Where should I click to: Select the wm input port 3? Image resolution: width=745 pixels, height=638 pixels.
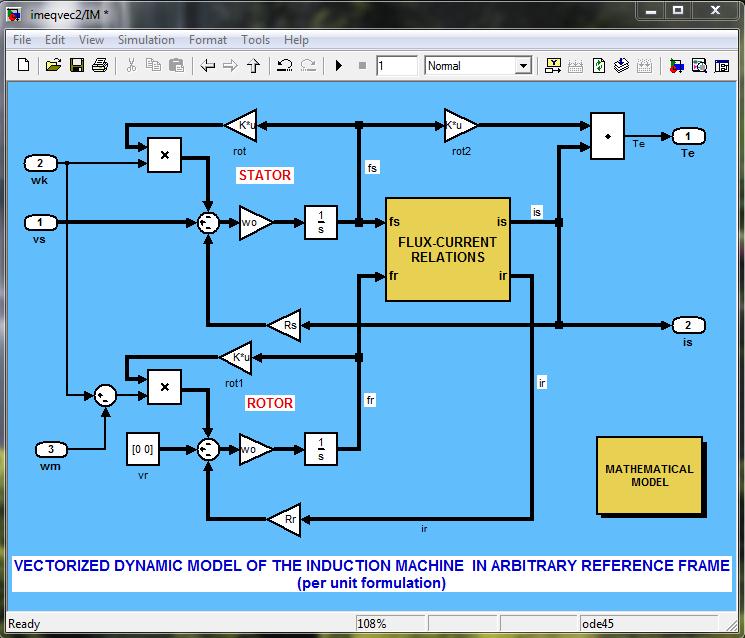pos(51,449)
